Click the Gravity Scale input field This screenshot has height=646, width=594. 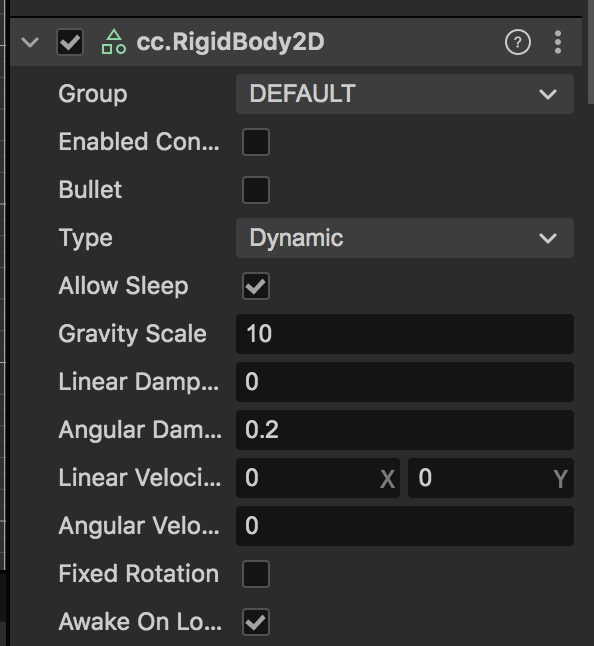405,334
